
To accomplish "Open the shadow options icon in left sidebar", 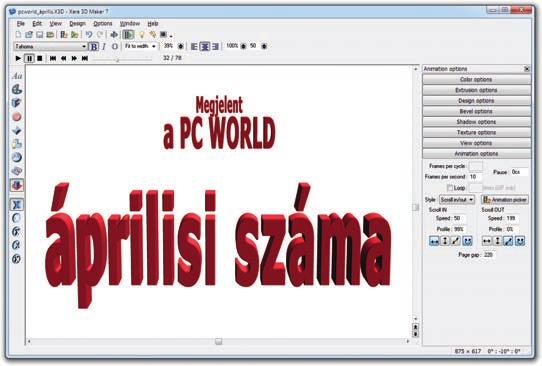I will pyautogui.click(x=17, y=144).
